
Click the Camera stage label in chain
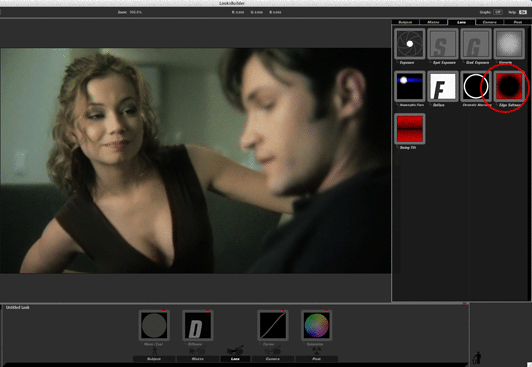[273, 359]
